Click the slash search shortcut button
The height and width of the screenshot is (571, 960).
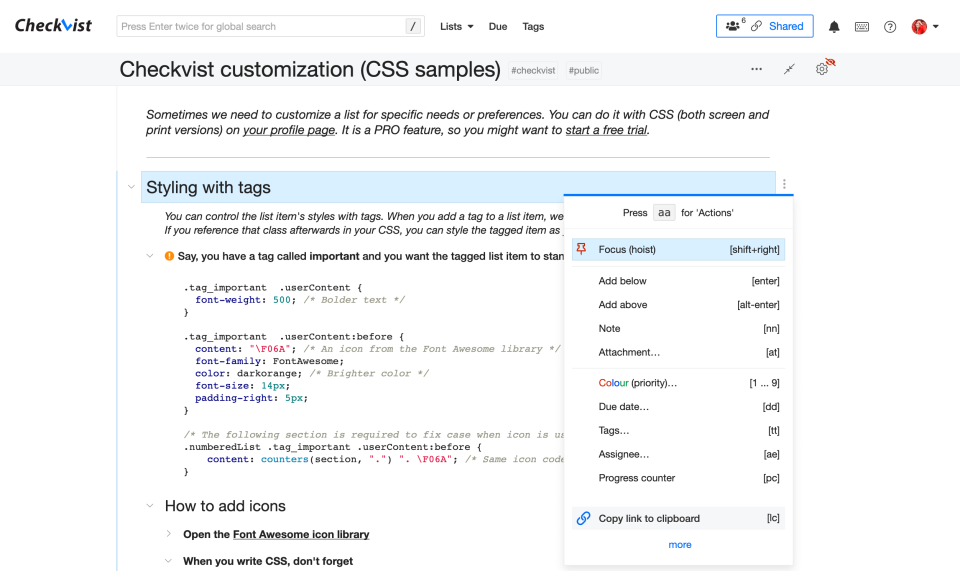(413, 27)
